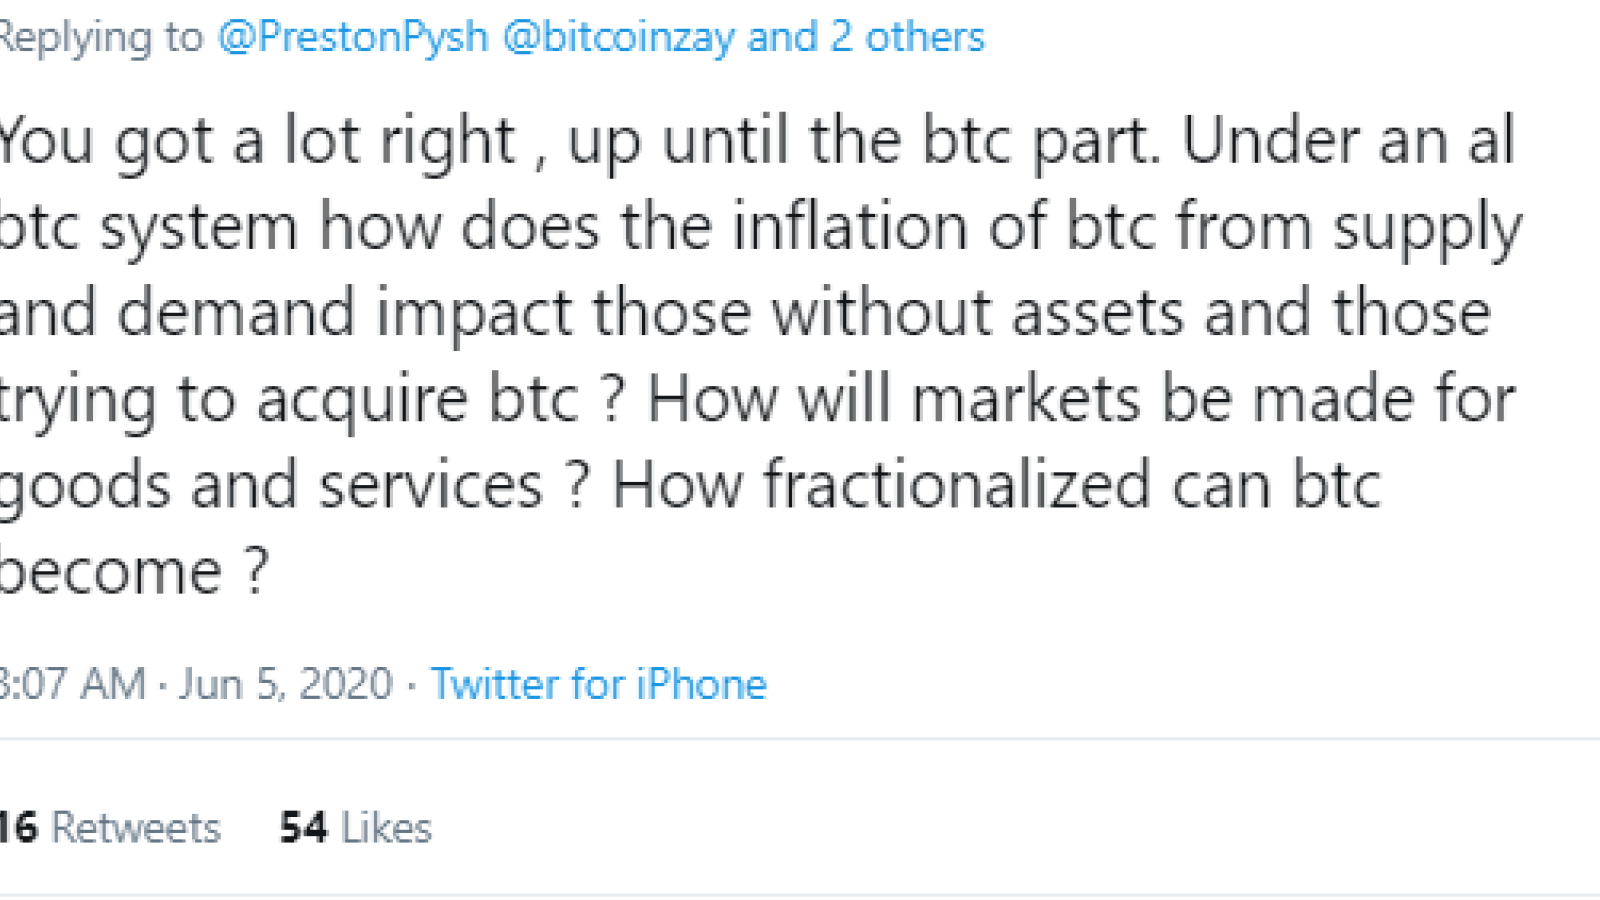The image size is (1600, 900).
Task: Show the "and 2 others" reply recipients
Action: 866,37
